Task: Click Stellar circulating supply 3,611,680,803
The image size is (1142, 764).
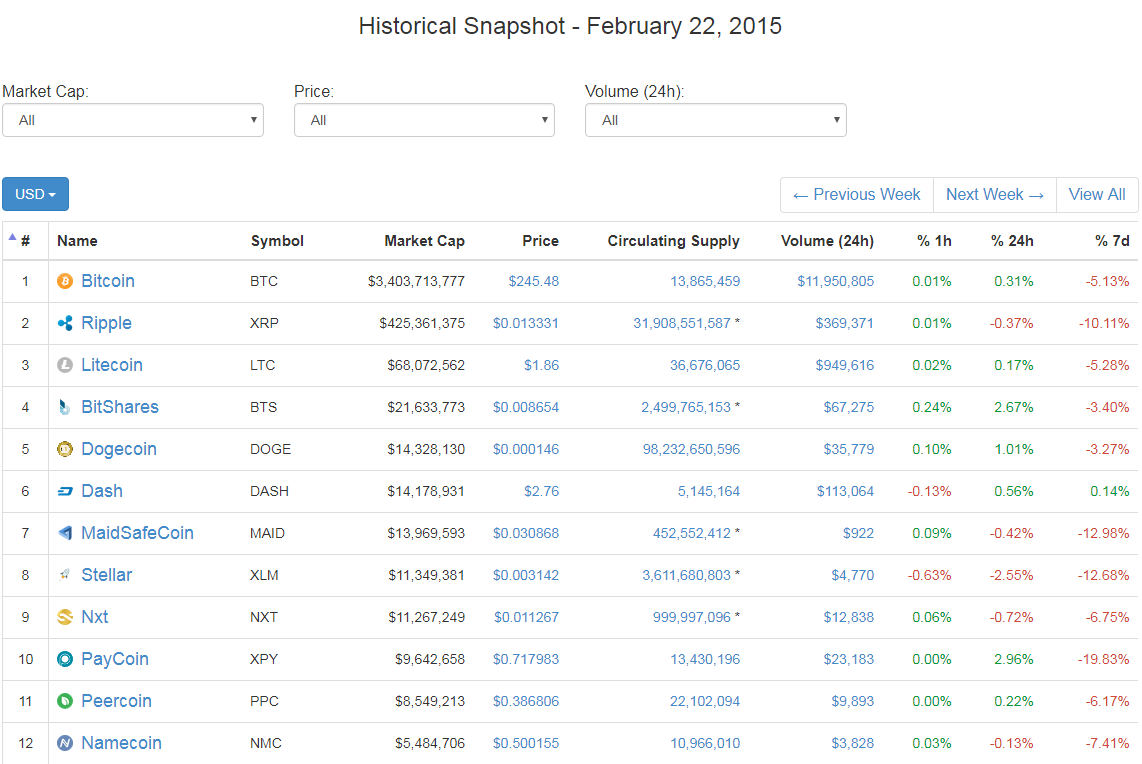Action: coord(686,575)
